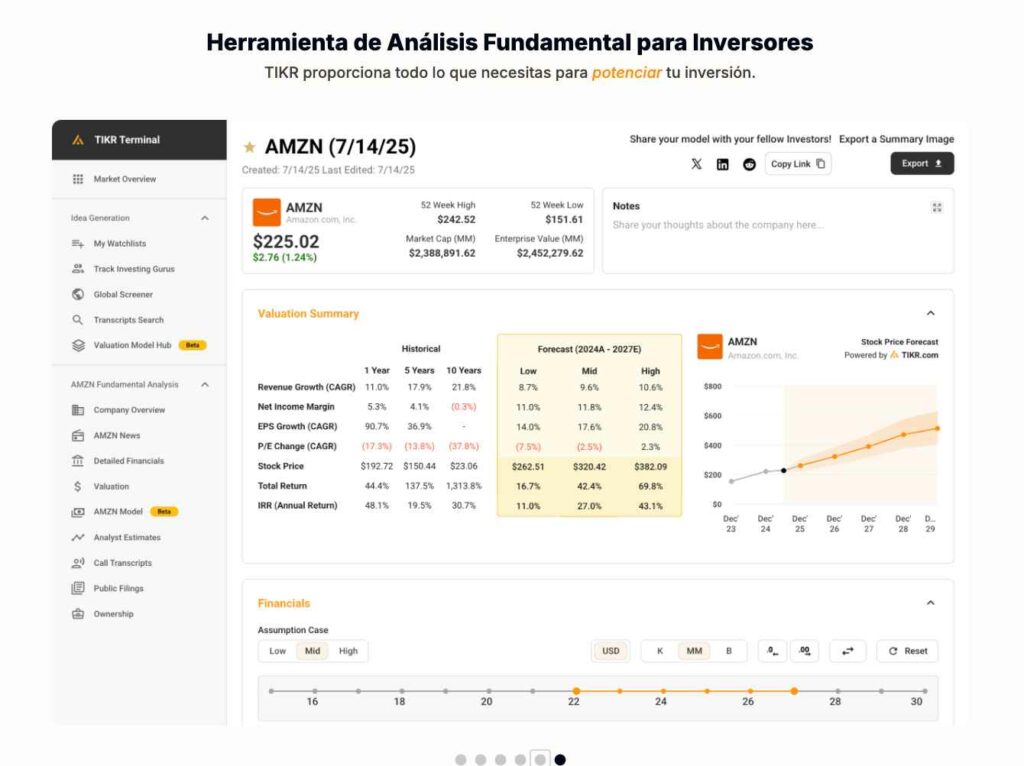This screenshot has height=766, width=1024.
Task: Expand the Notes panel fullscreen icon
Action: [x=937, y=207]
